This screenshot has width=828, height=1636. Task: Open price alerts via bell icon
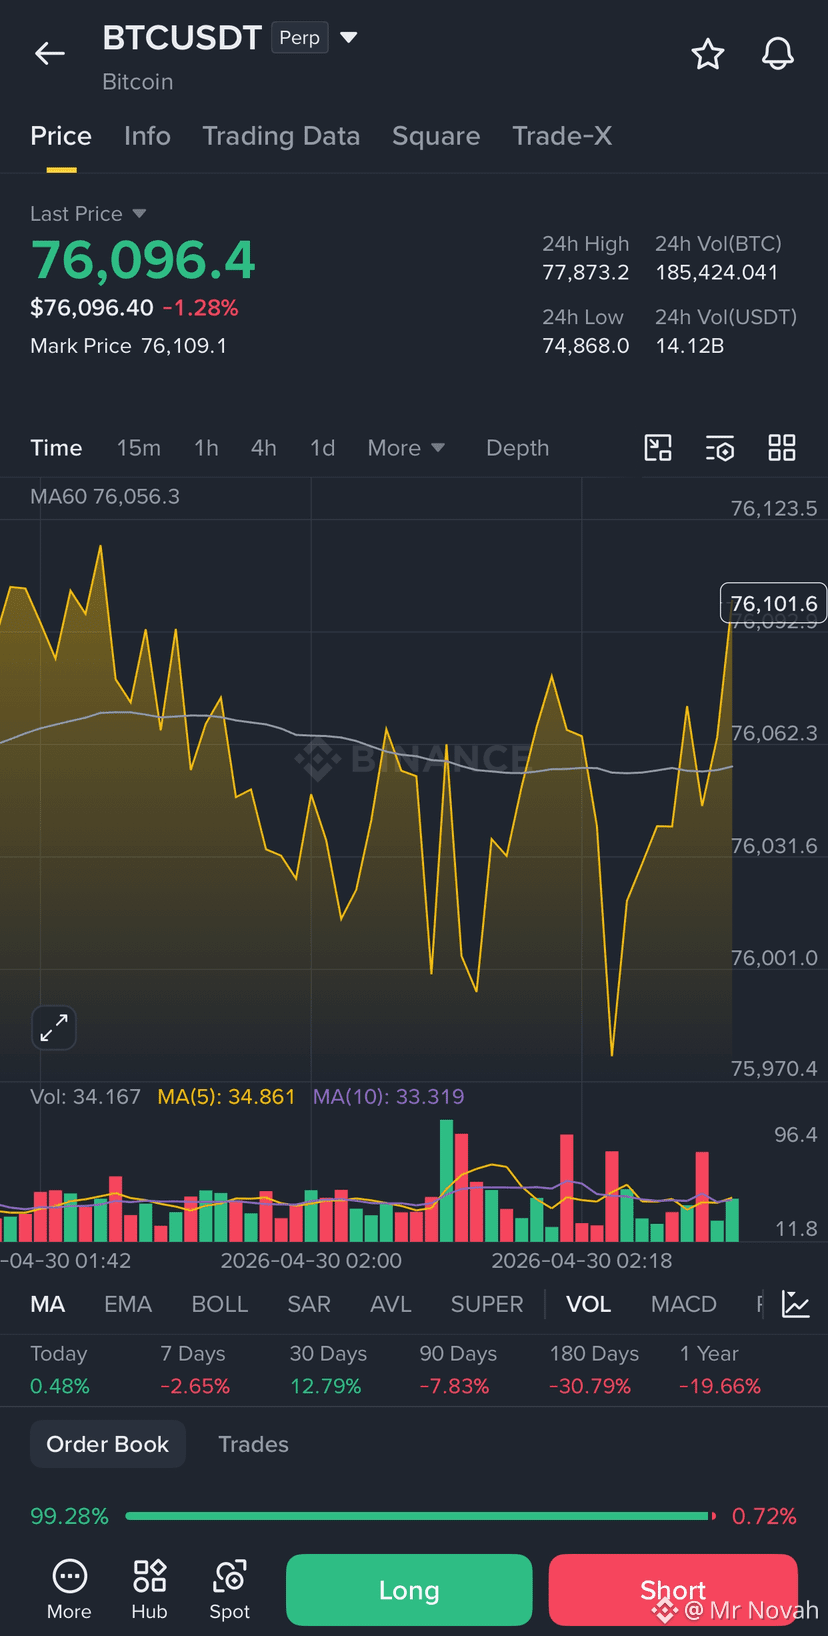[x=778, y=54]
